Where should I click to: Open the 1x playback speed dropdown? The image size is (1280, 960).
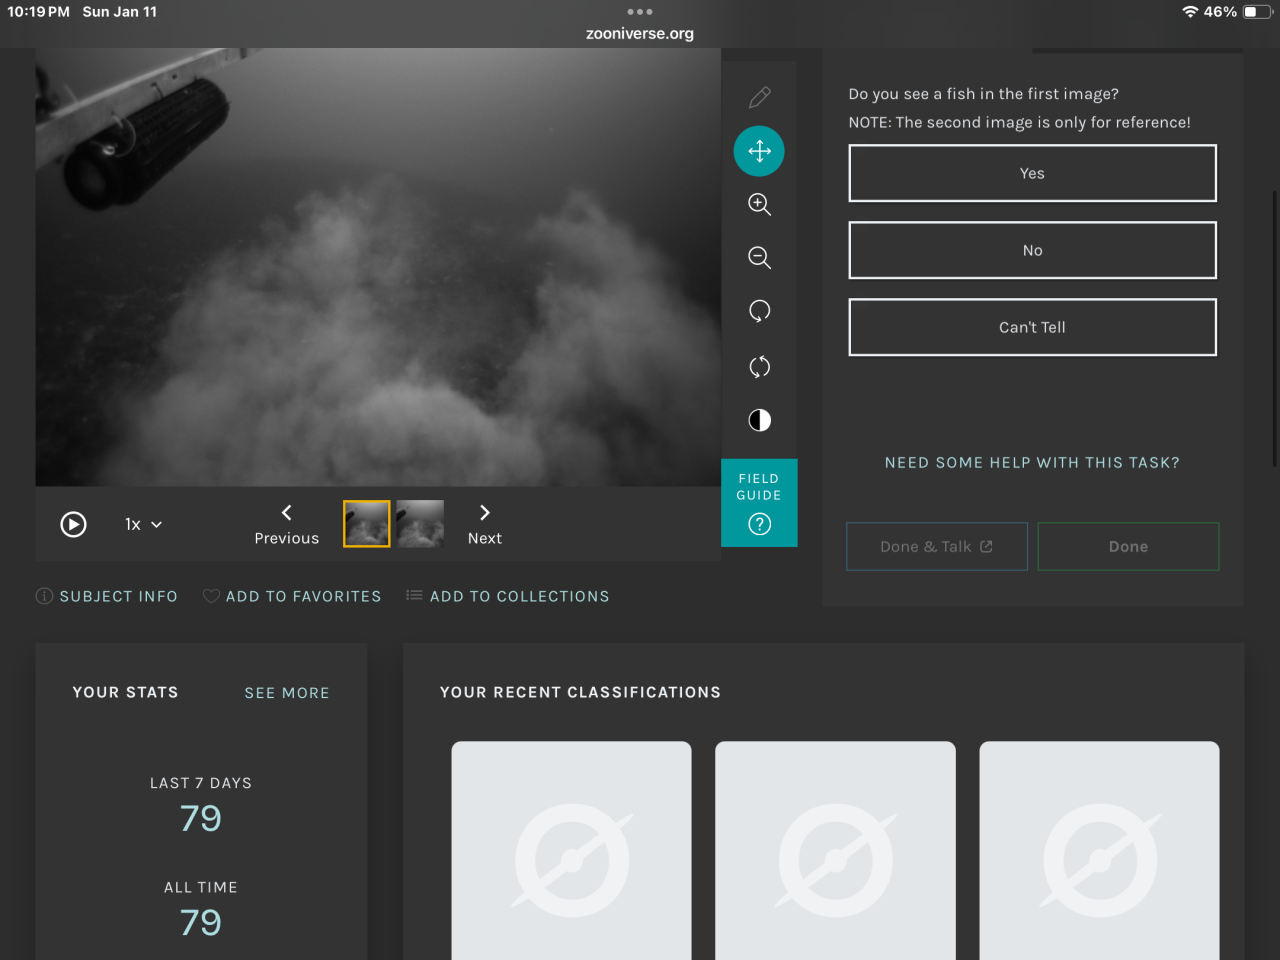pos(143,524)
